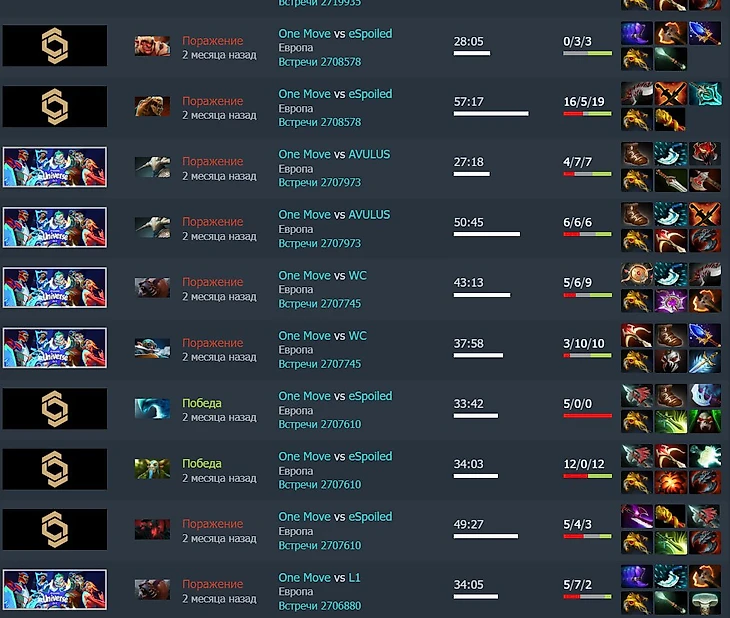Click the Universe league banner in 50:45 row
The image size is (730, 618).
click(55, 227)
